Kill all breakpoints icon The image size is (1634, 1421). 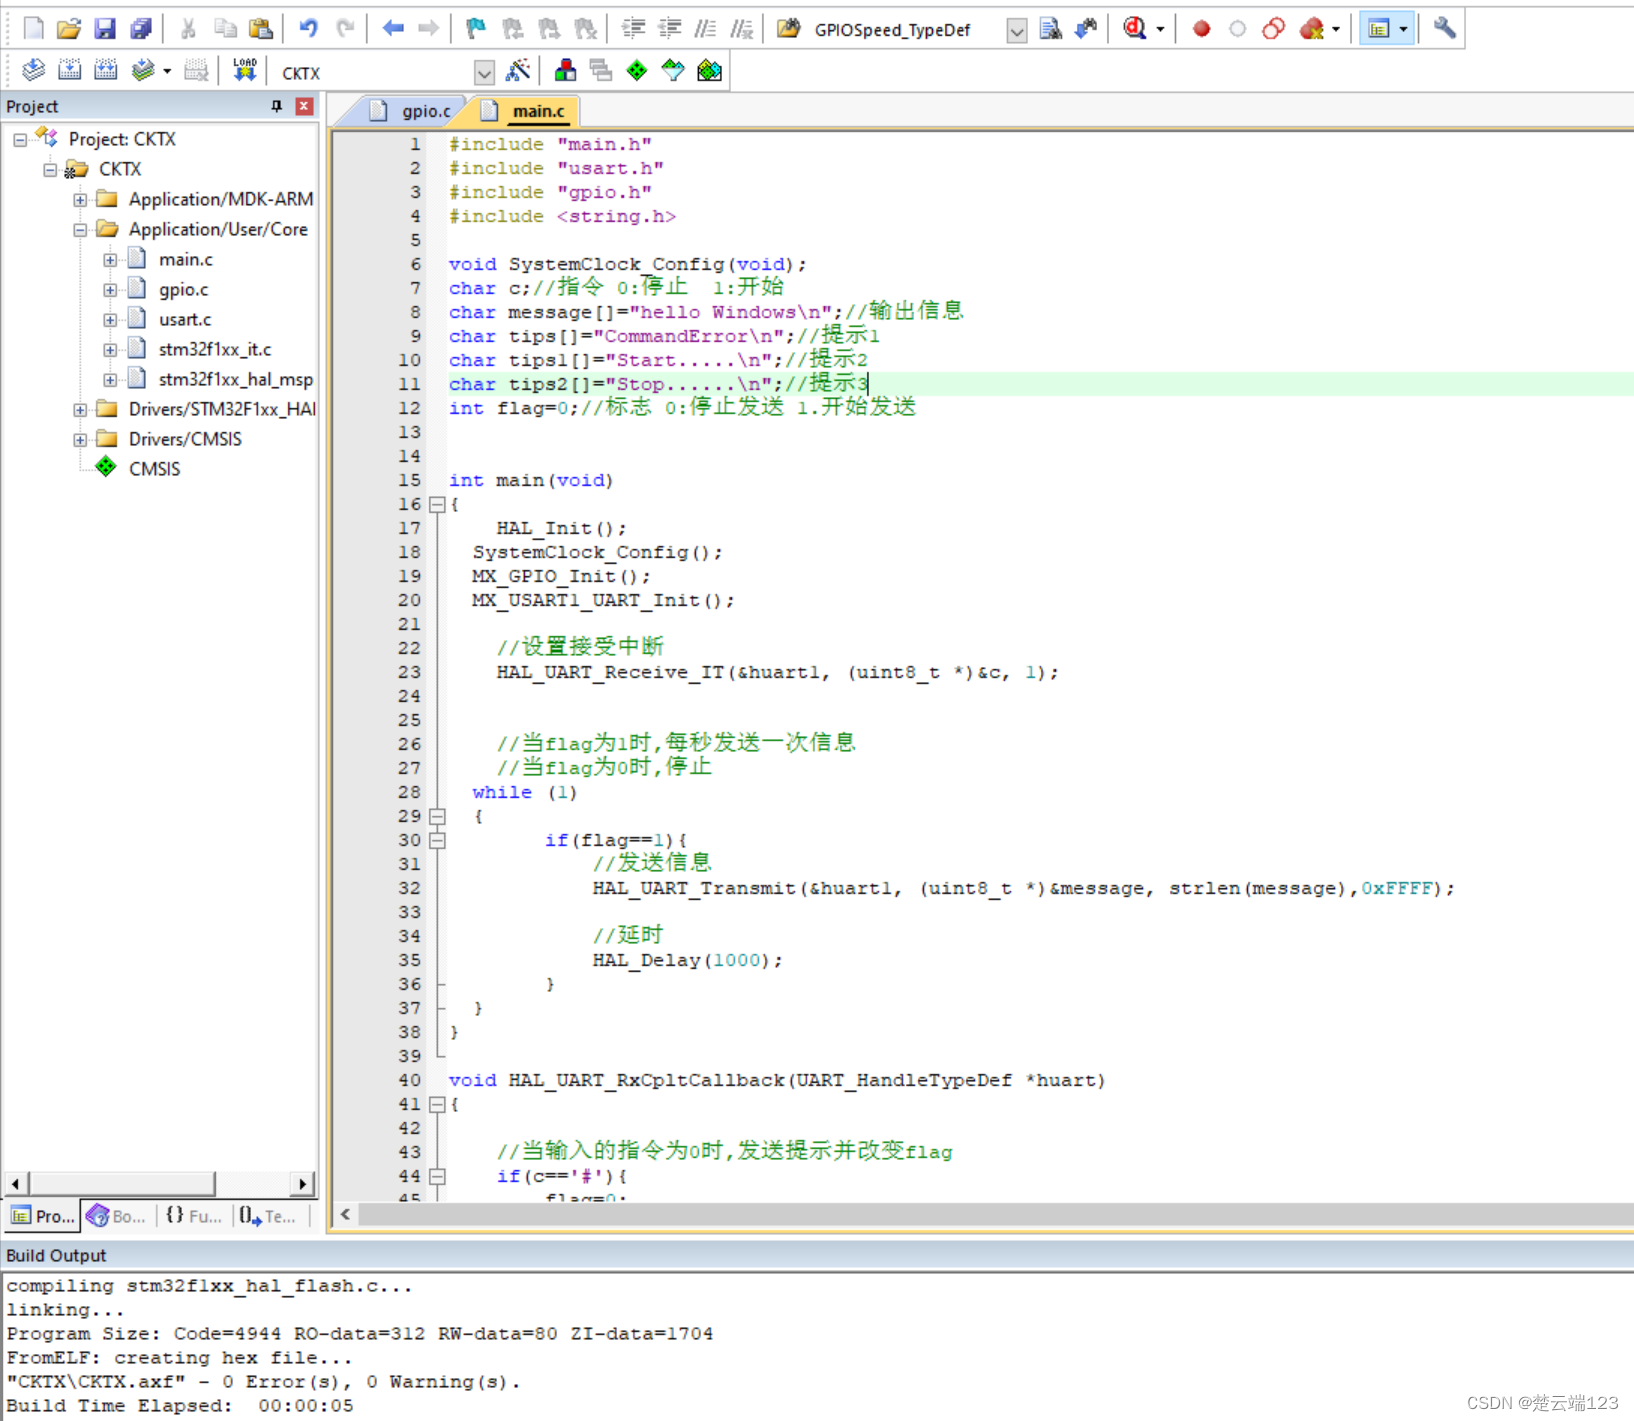[x=1311, y=29]
